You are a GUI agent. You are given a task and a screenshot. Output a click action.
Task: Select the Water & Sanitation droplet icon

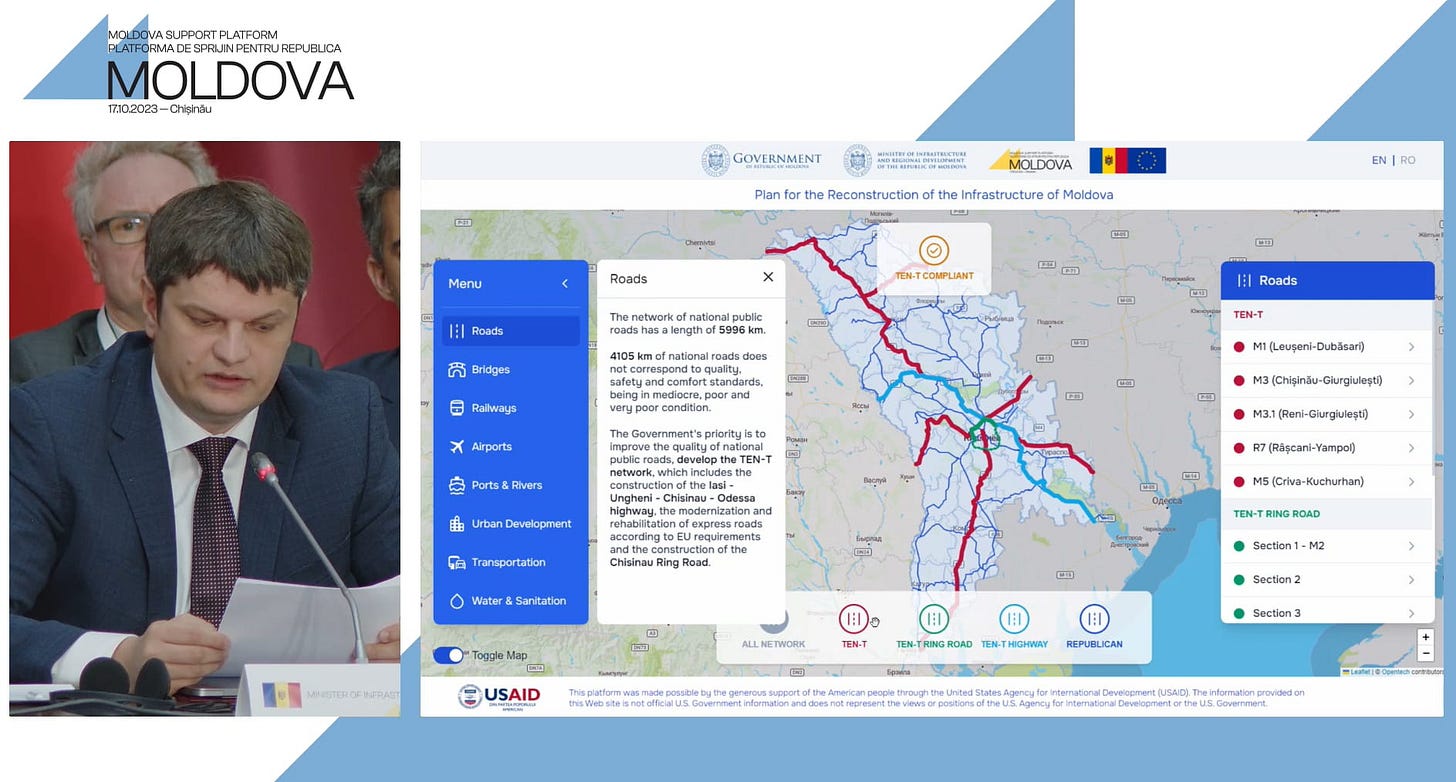point(457,601)
